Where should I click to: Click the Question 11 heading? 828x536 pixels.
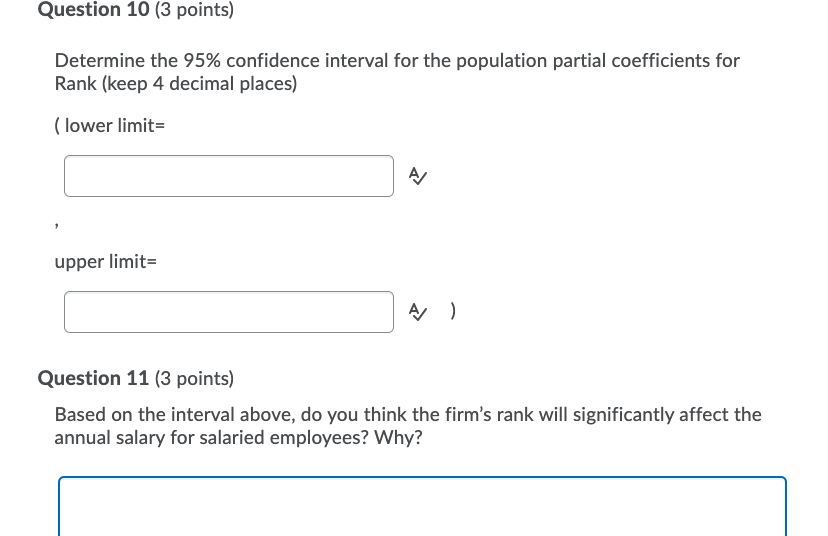[92, 378]
